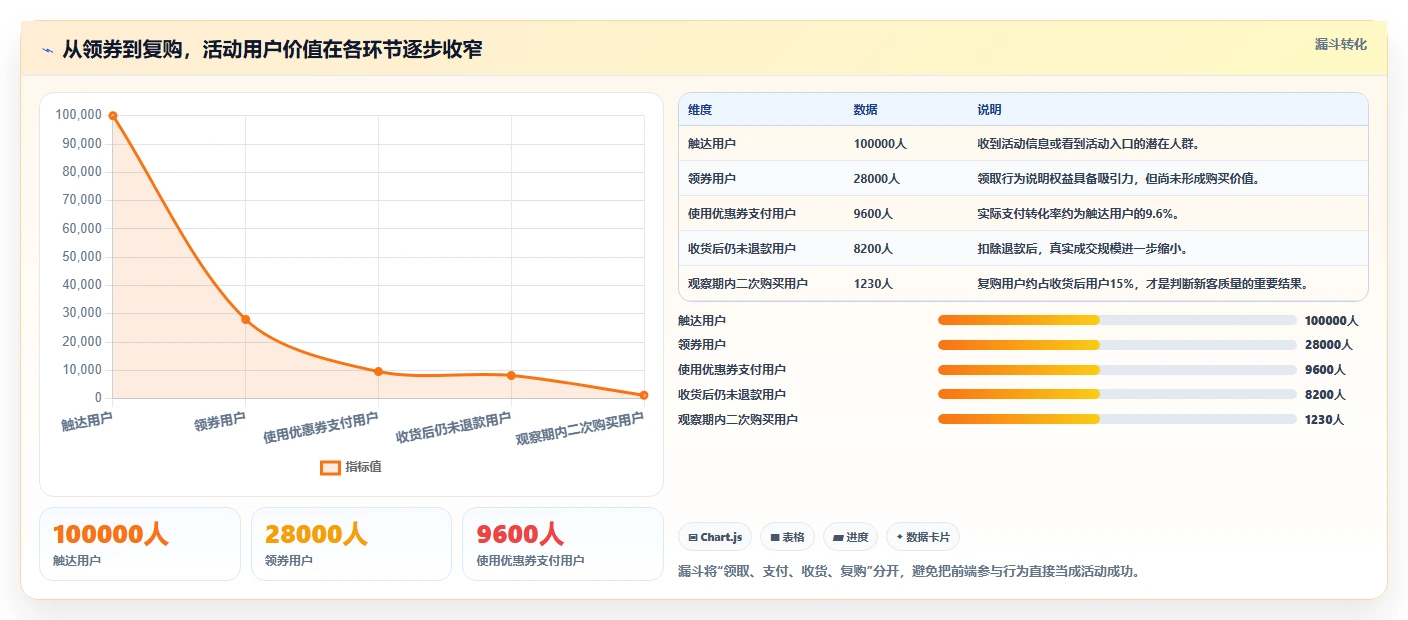Click the 收货后仍未退款用户 label in the progress list
This screenshot has width=1408, height=620.
(x=732, y=395)
